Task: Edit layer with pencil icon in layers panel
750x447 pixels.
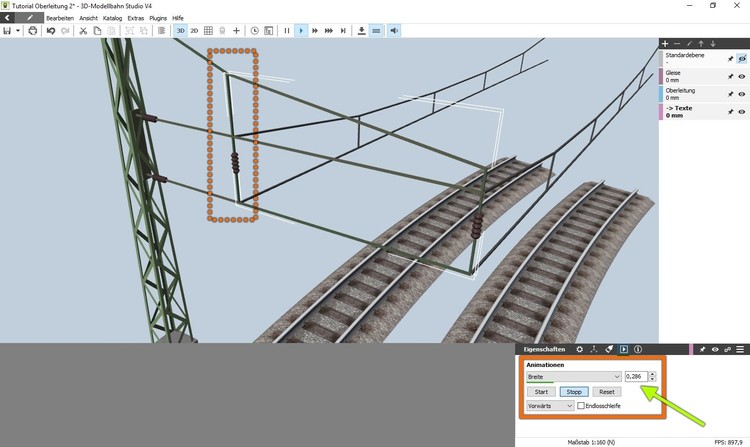Action: 689,44
